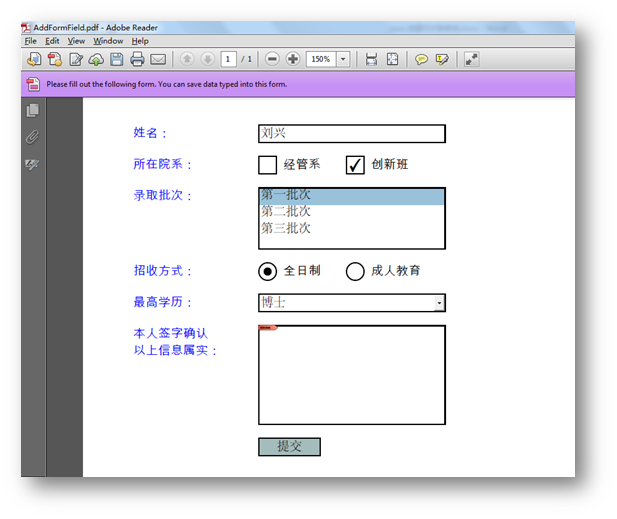This screenshot has height=519, width=617.
Task: Select 第二批次 in the list box
Action: tap(352, 211)
